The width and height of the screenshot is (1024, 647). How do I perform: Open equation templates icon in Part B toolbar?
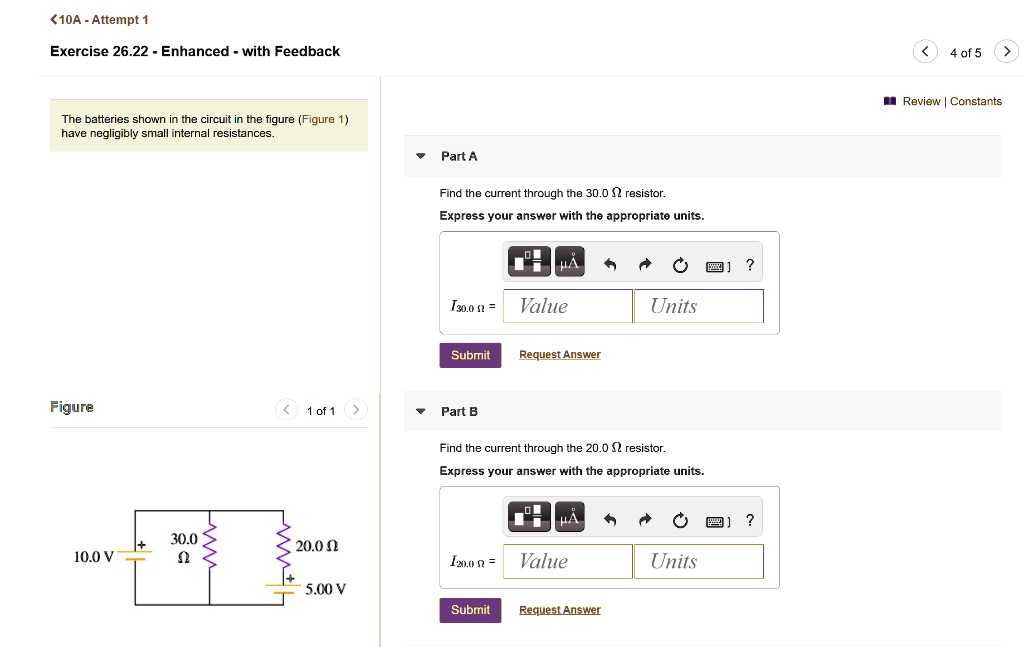528,517
